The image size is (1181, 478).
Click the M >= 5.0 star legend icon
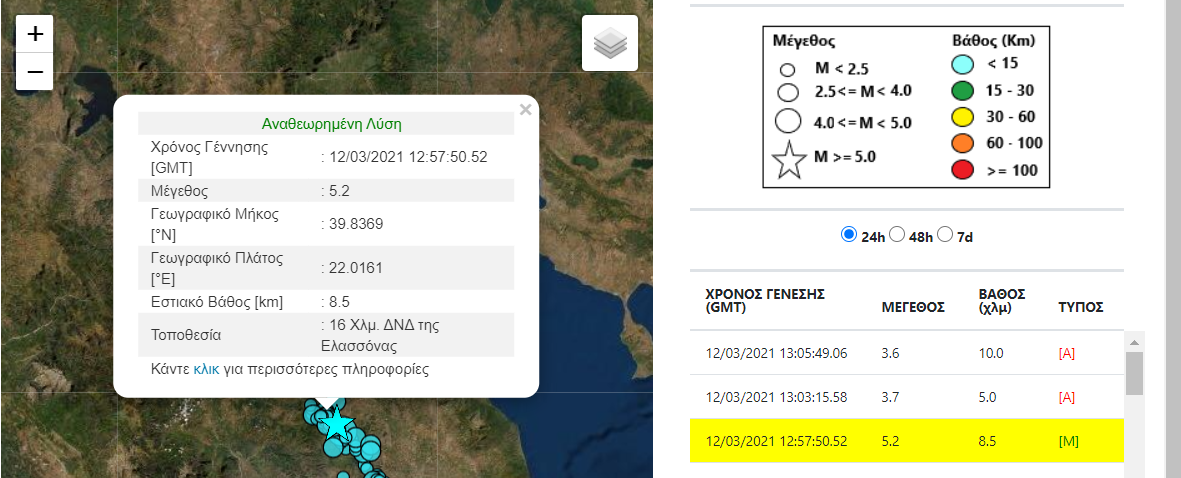click(x=789, y=161)
